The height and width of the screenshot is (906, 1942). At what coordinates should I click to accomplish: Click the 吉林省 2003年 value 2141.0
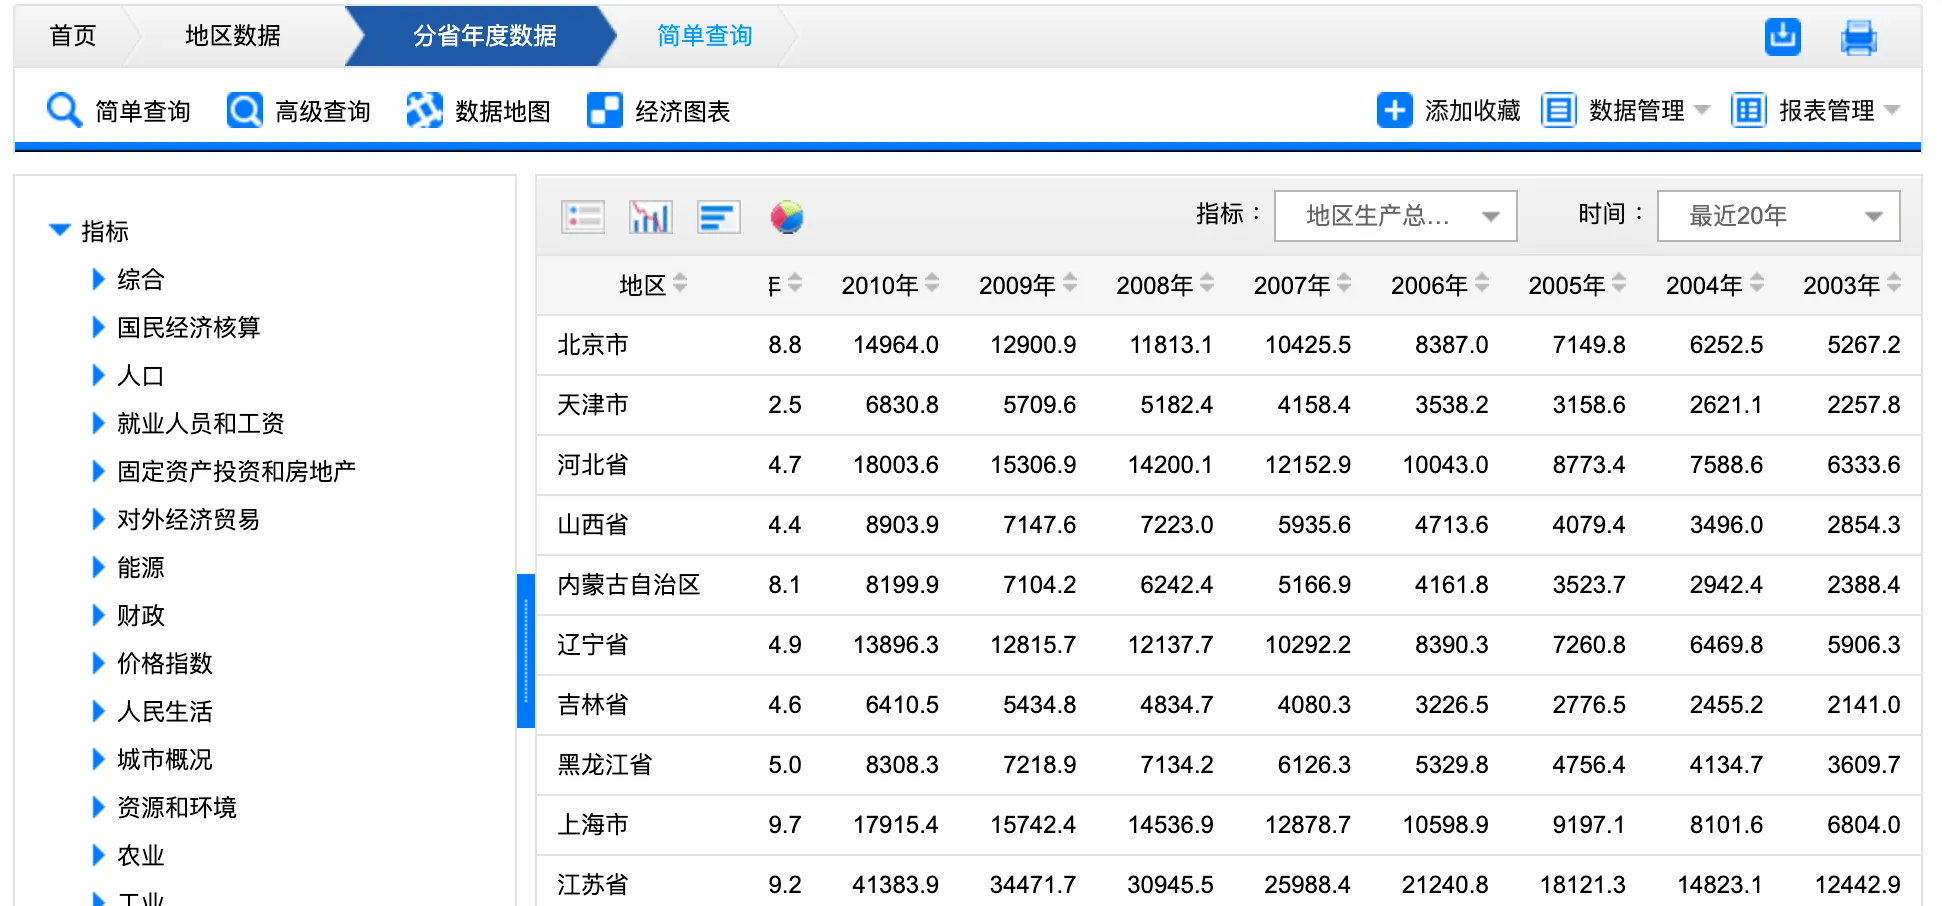[x=1864, y=705]
